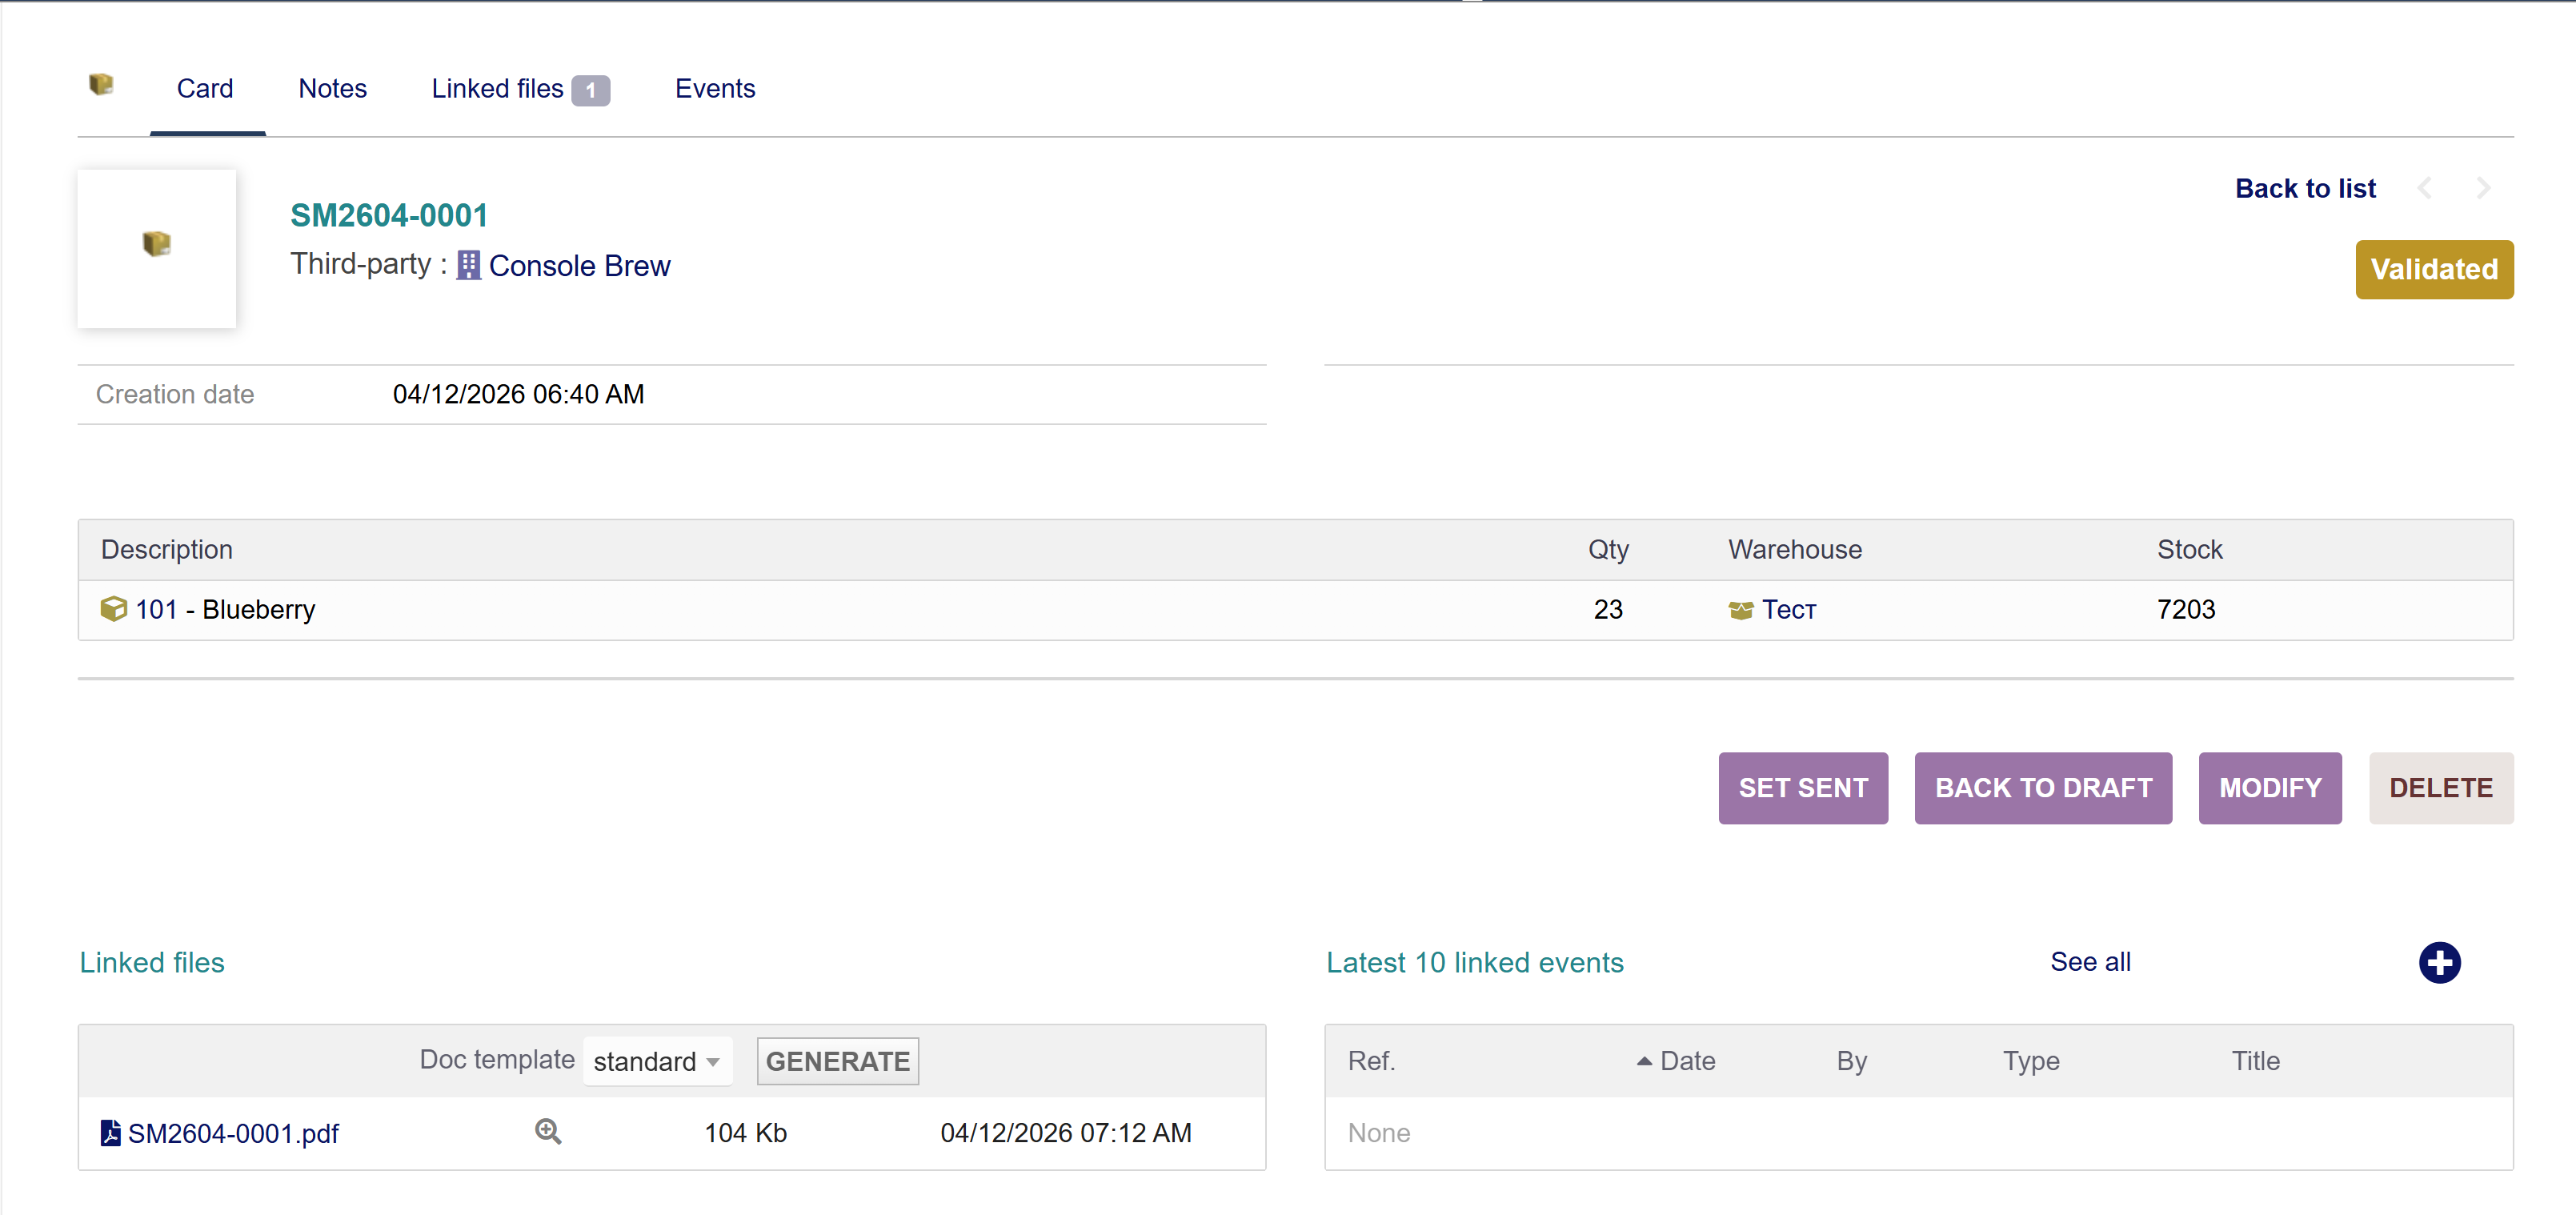Click the Blueberry product cube icon
This screenshot has width=2576, height=1215.
pos(114,609)
